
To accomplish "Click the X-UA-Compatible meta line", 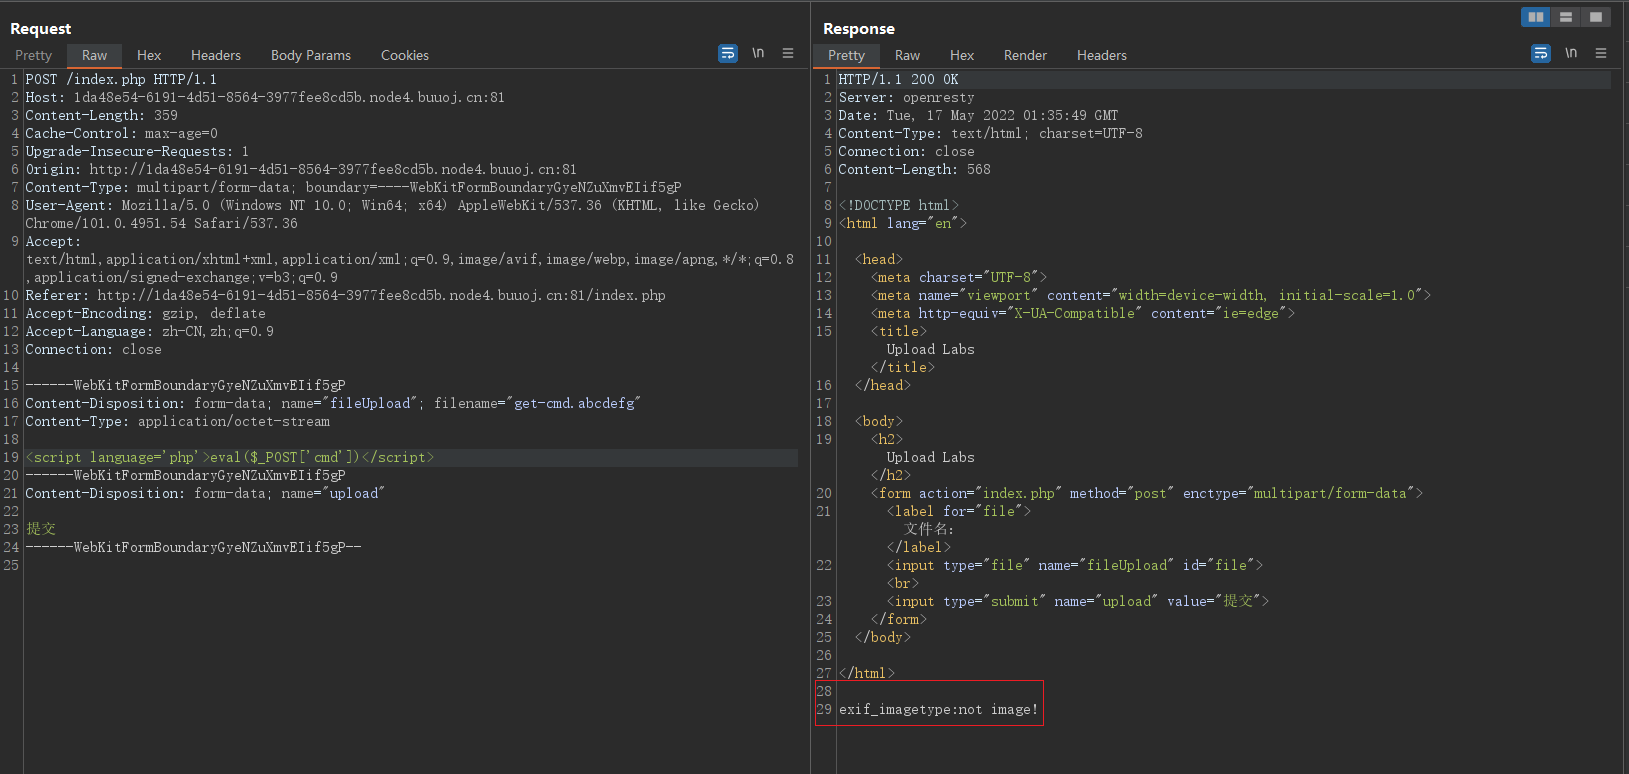I will [x=1083, y=313].
